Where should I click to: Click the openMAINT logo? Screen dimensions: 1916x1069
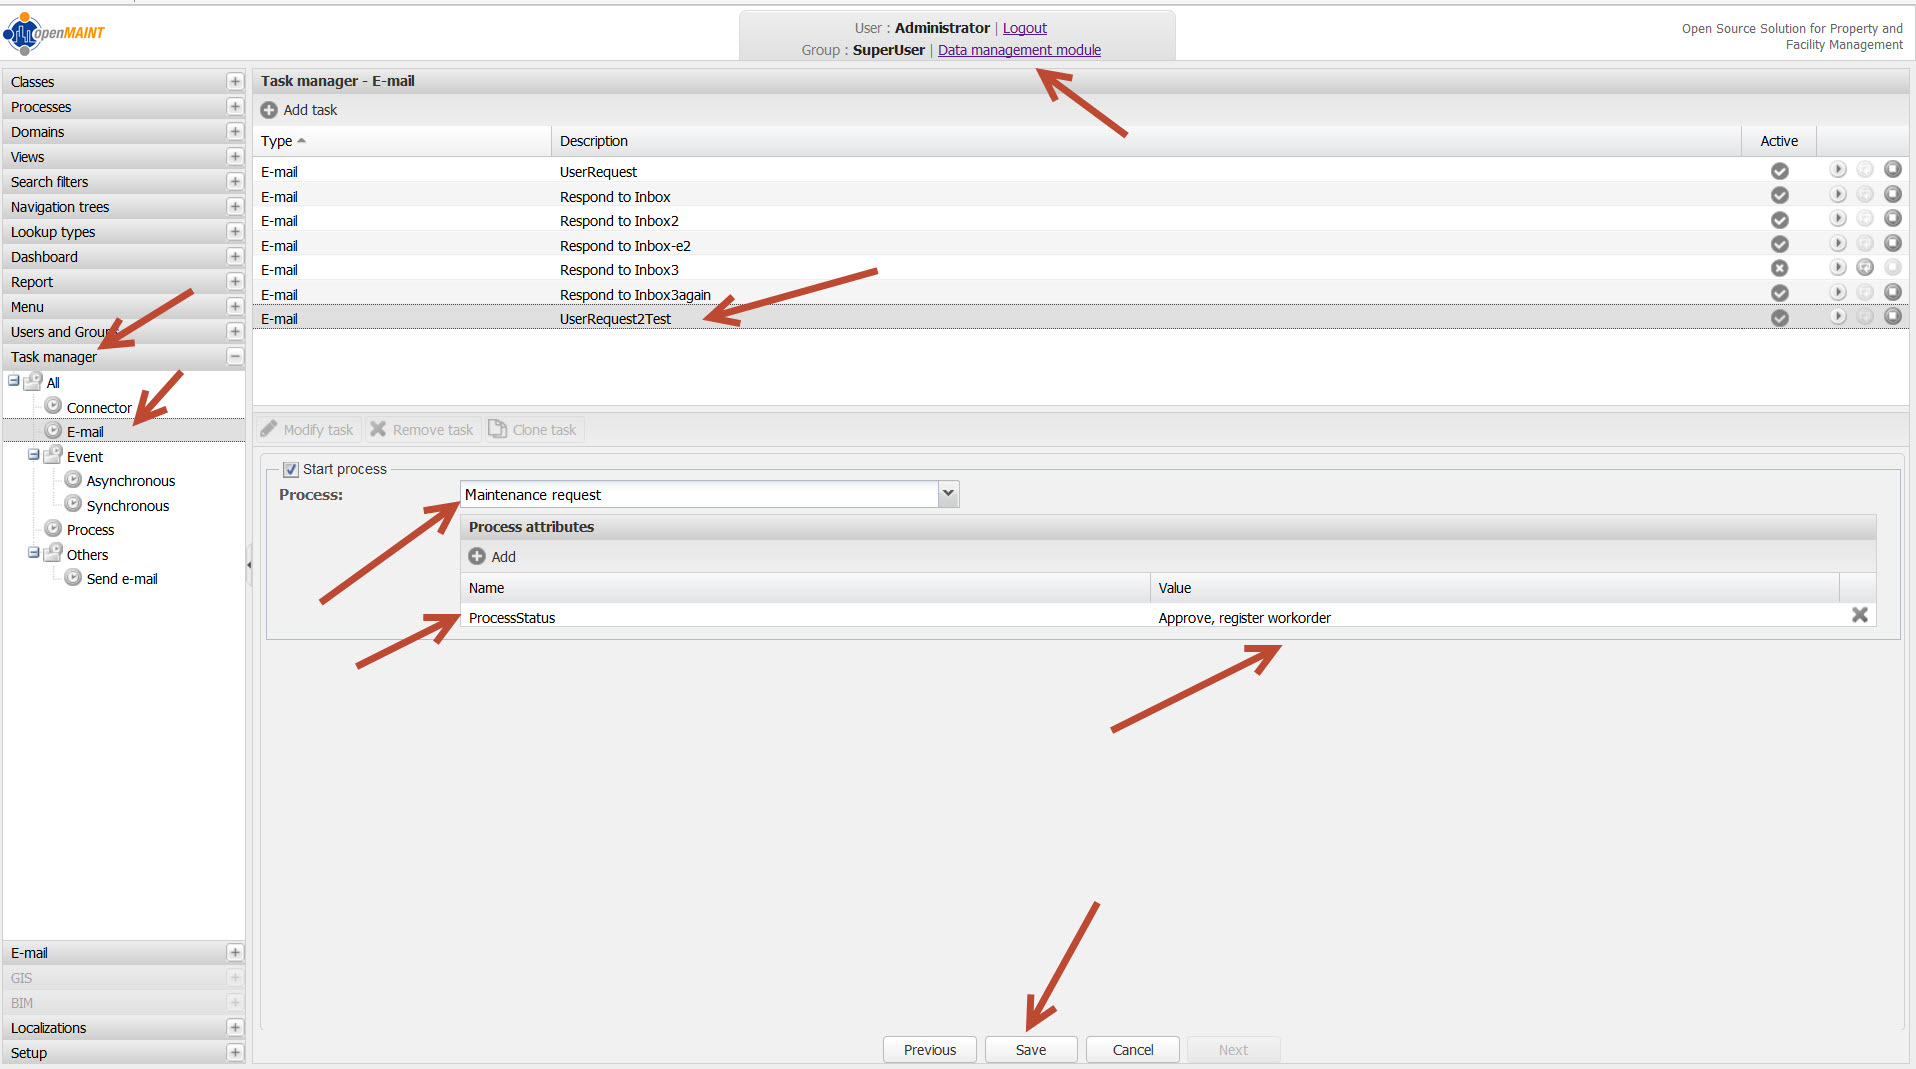55,33
